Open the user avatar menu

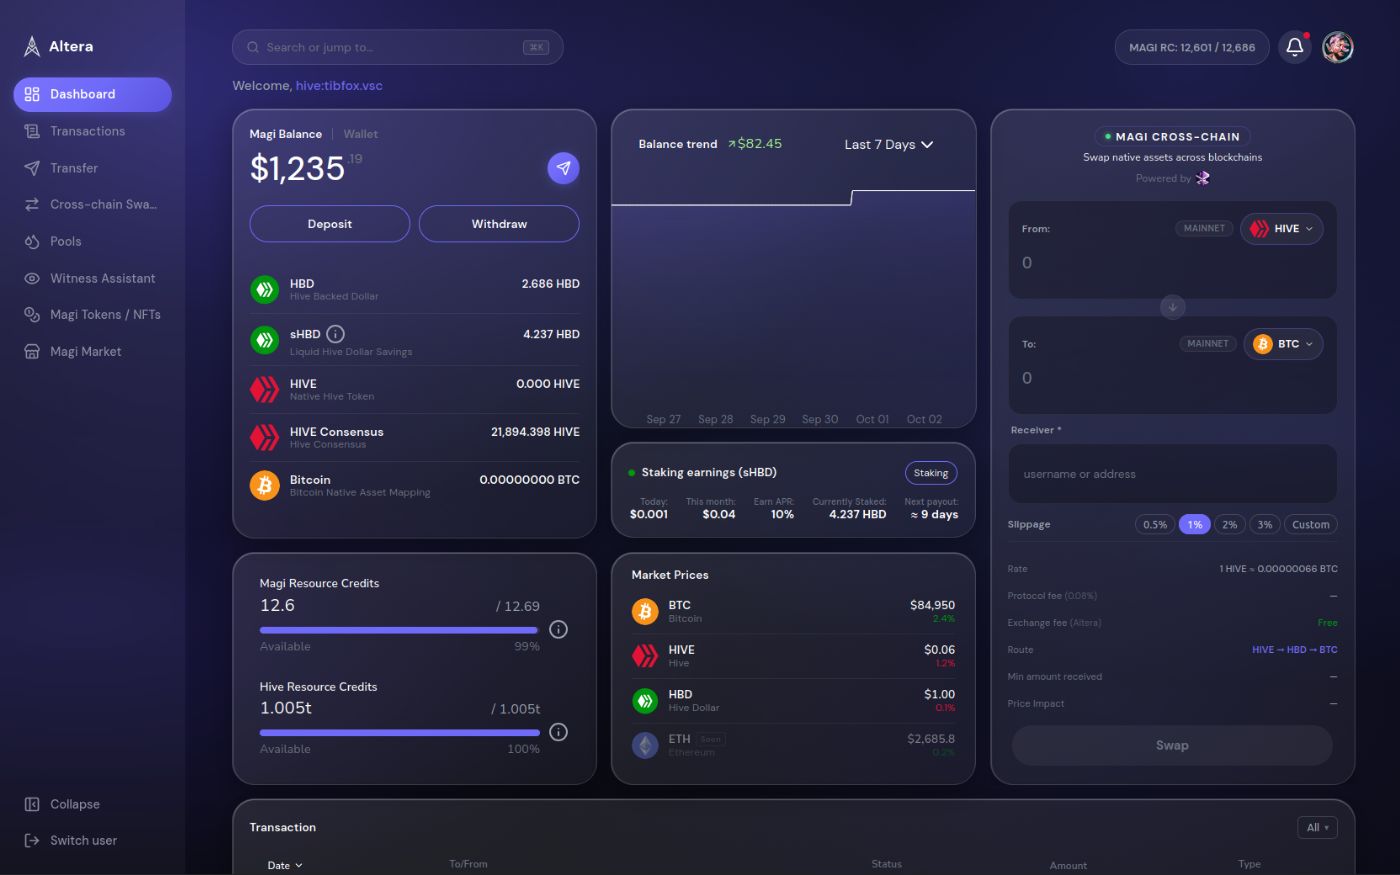(x=1337, y=47)
